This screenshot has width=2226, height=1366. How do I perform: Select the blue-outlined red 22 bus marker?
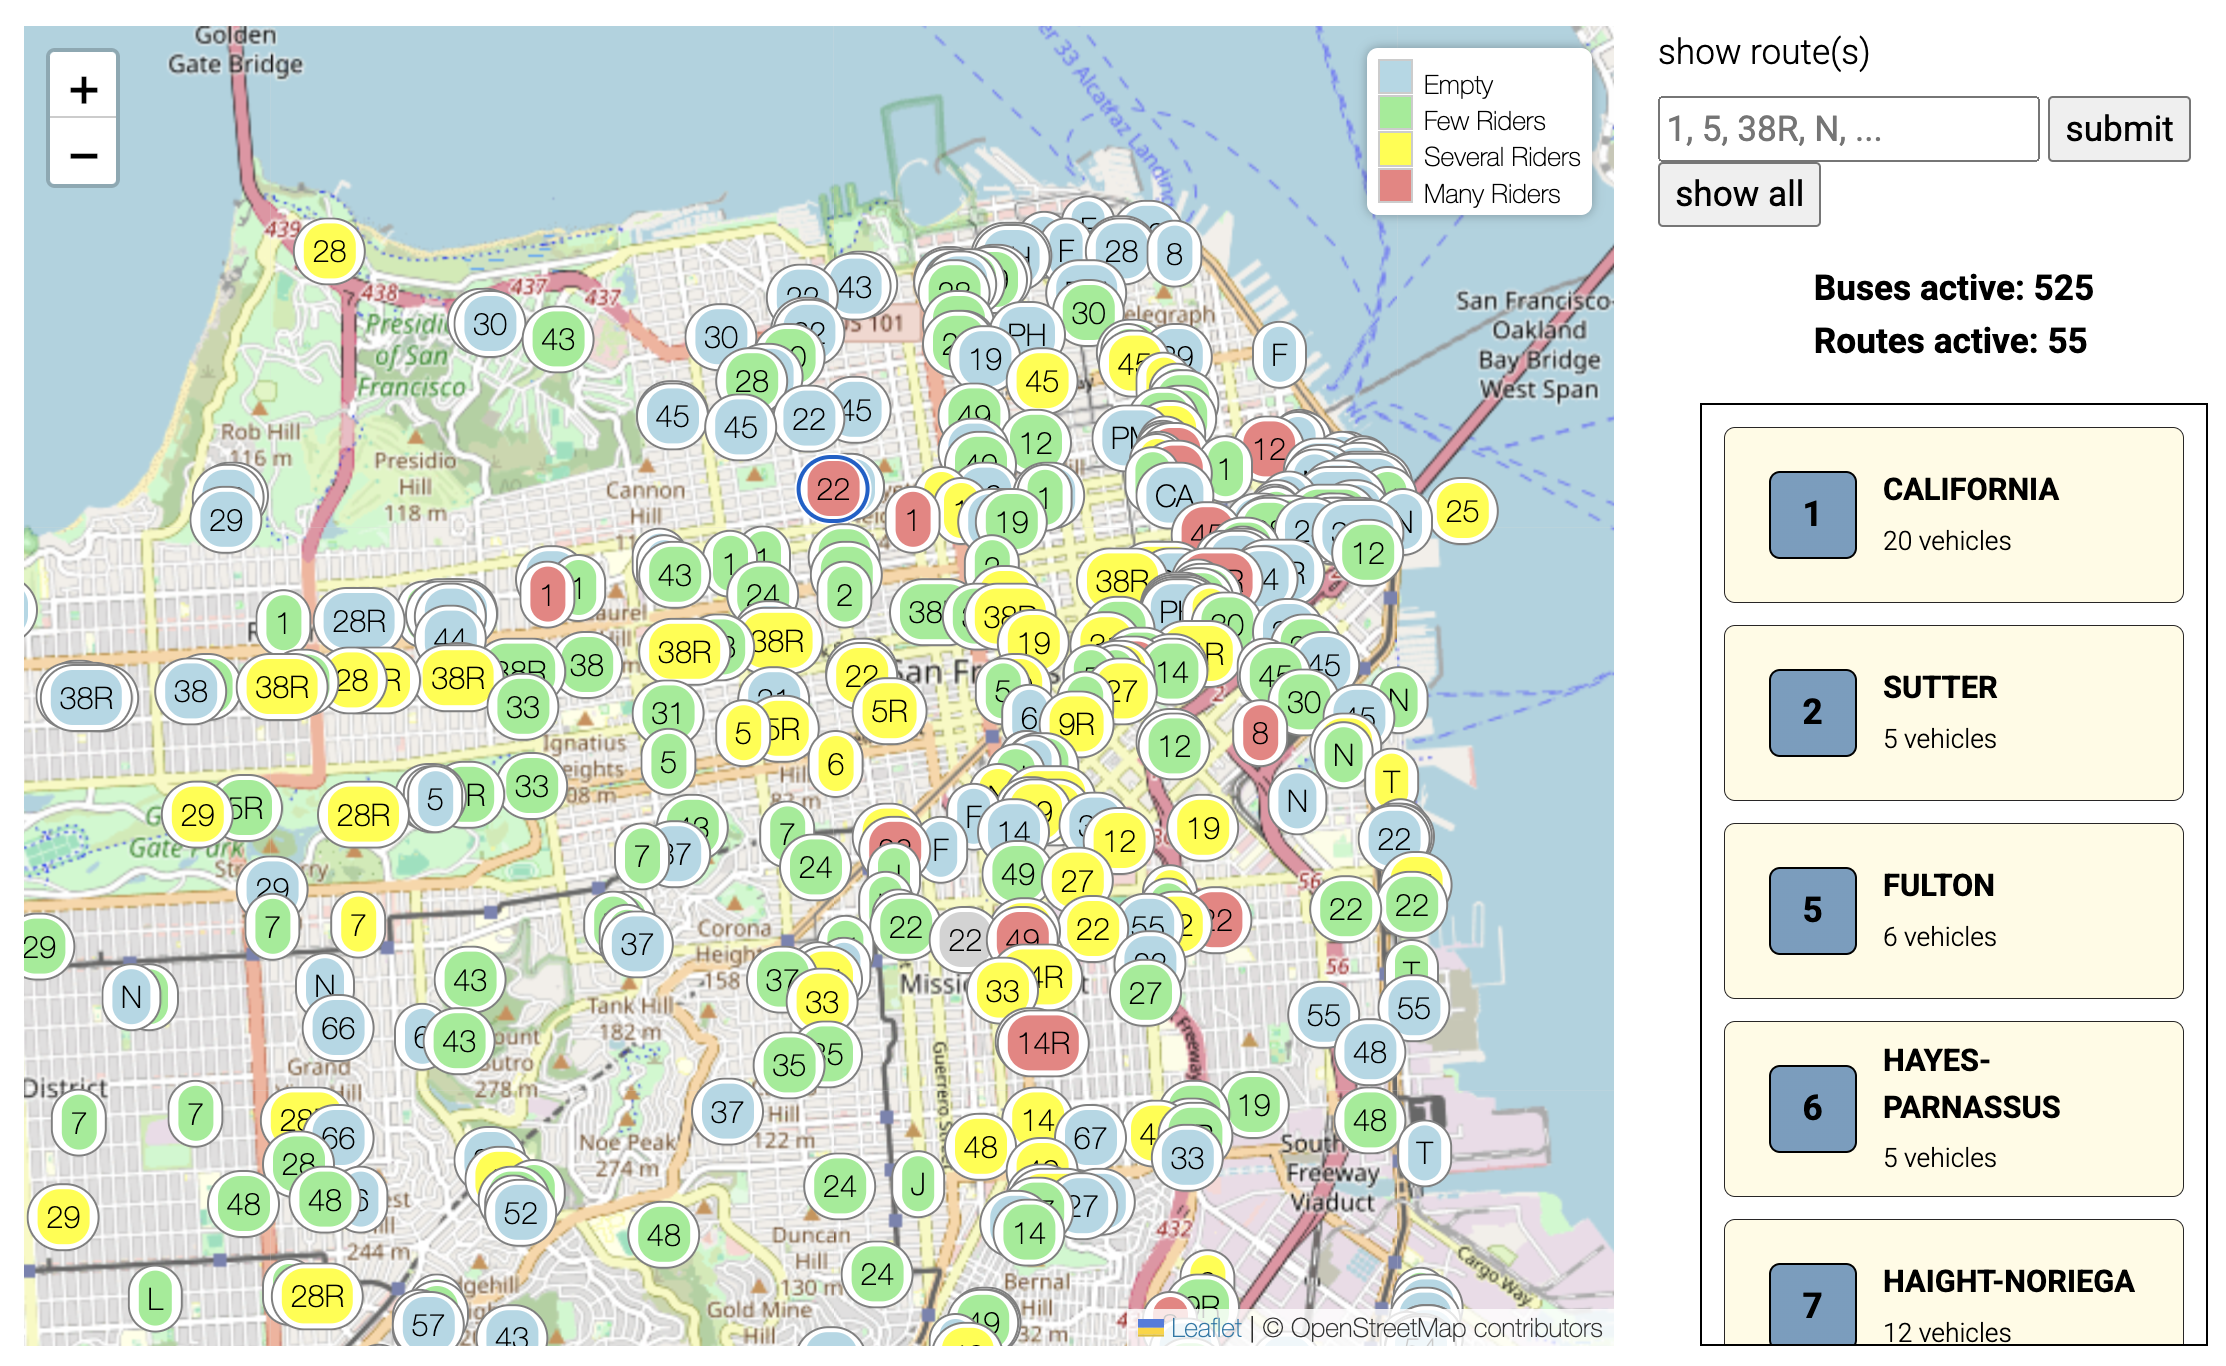(x=832, y=489)
